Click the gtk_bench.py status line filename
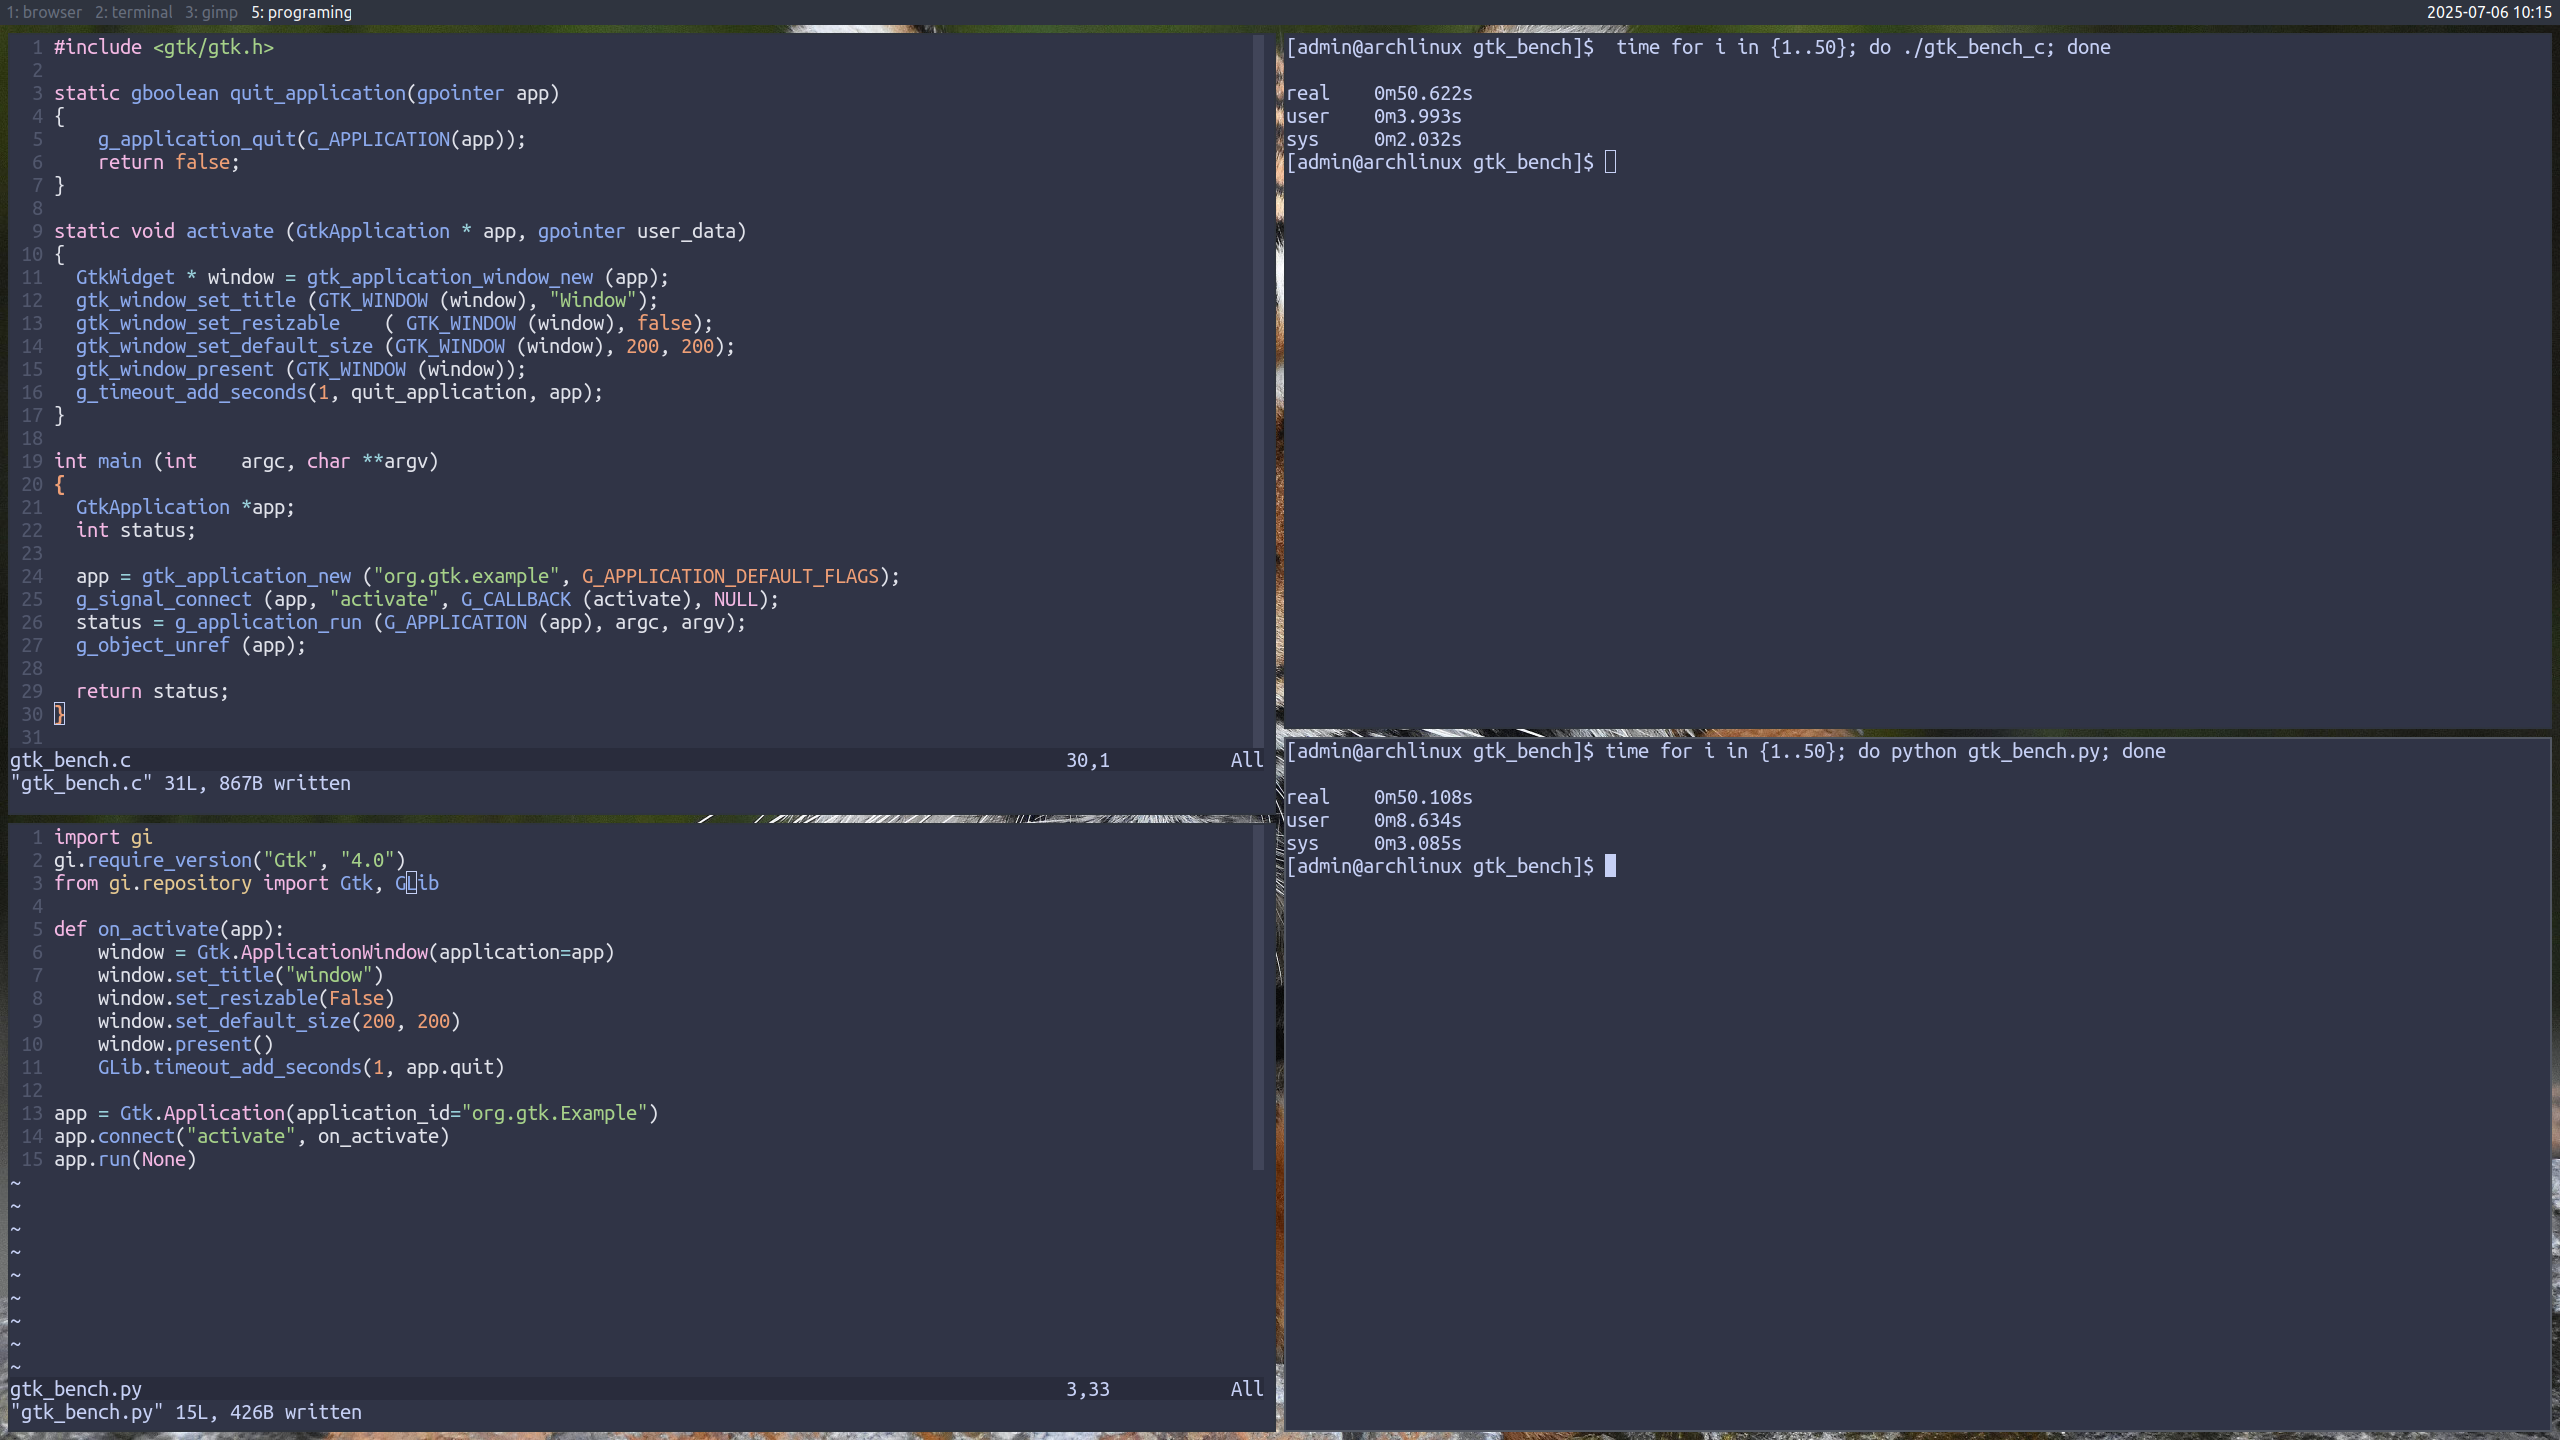 76,1389
